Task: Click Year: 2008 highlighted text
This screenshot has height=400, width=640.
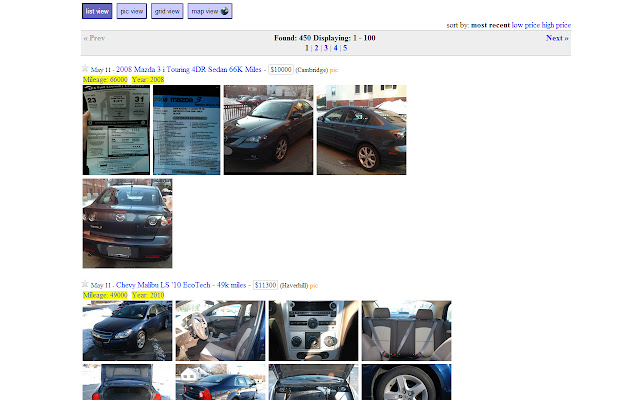Action: 148,80
